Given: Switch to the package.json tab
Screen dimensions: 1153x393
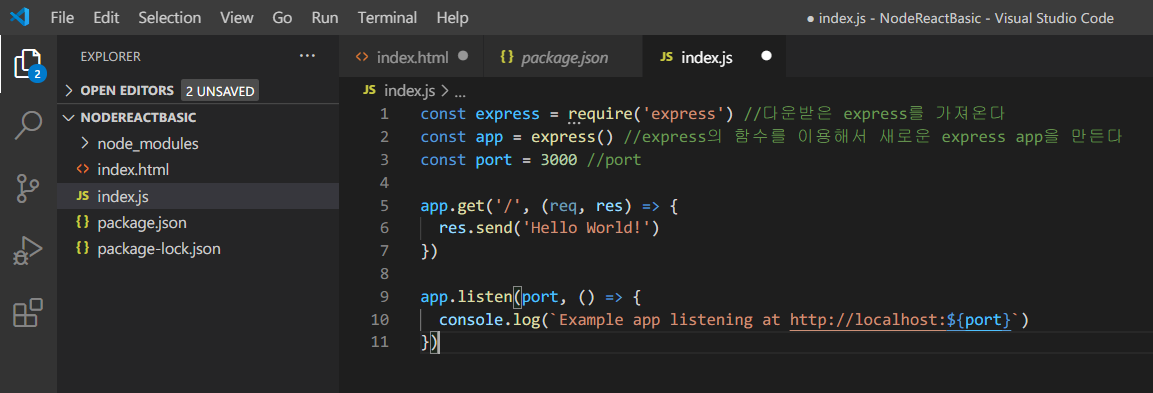Looking at the screenshot, I should pyautogui.click(x=563, y=57).
